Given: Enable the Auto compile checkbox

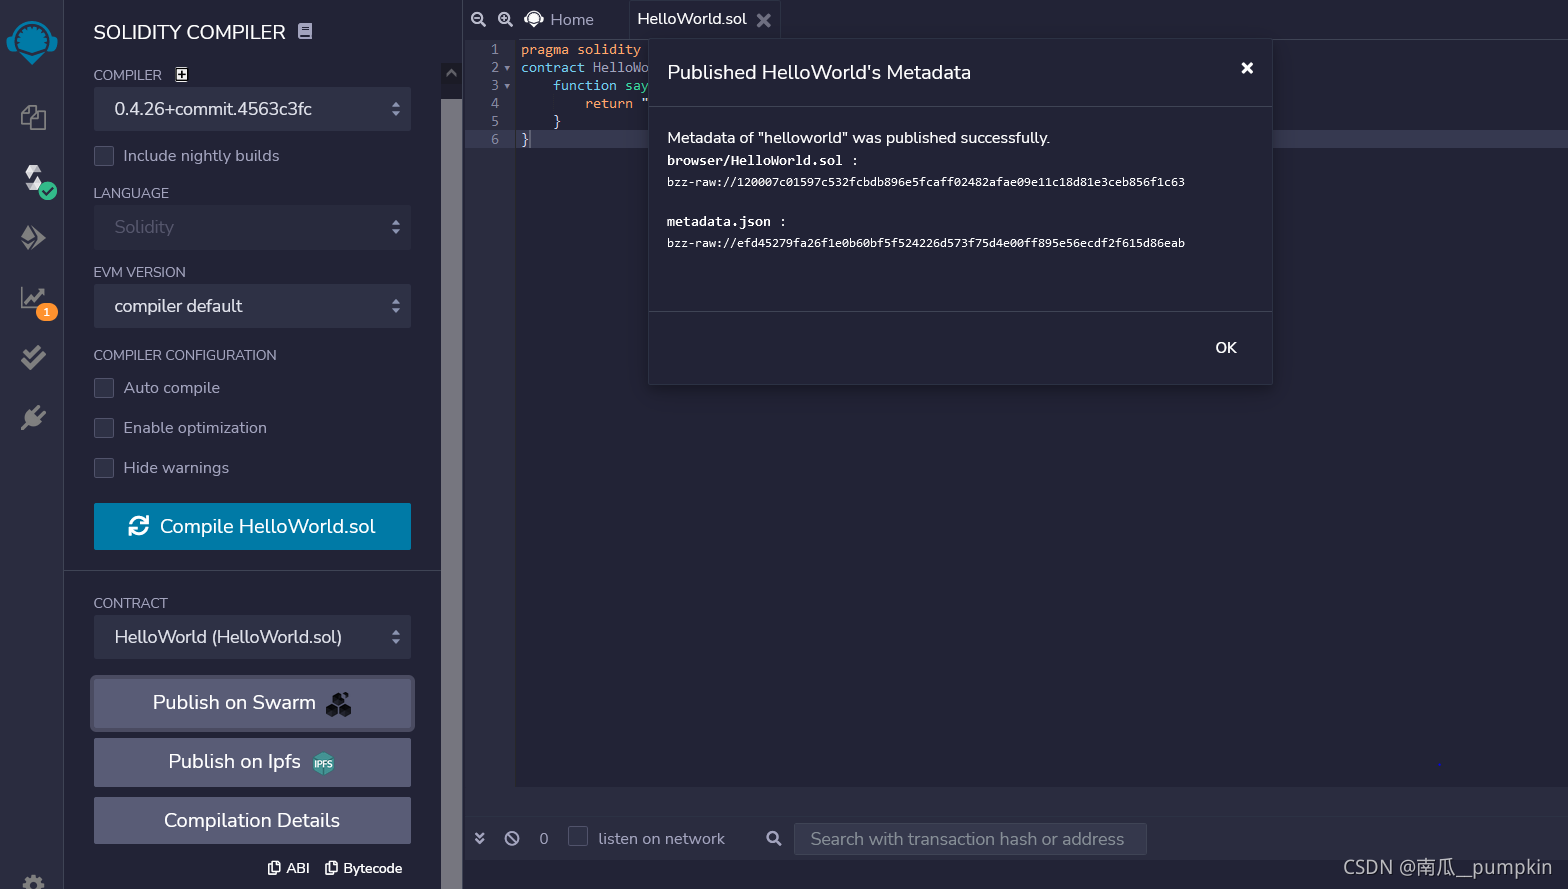Looking at the screenshot, I should pyautogui.click(x=104, y=388).
